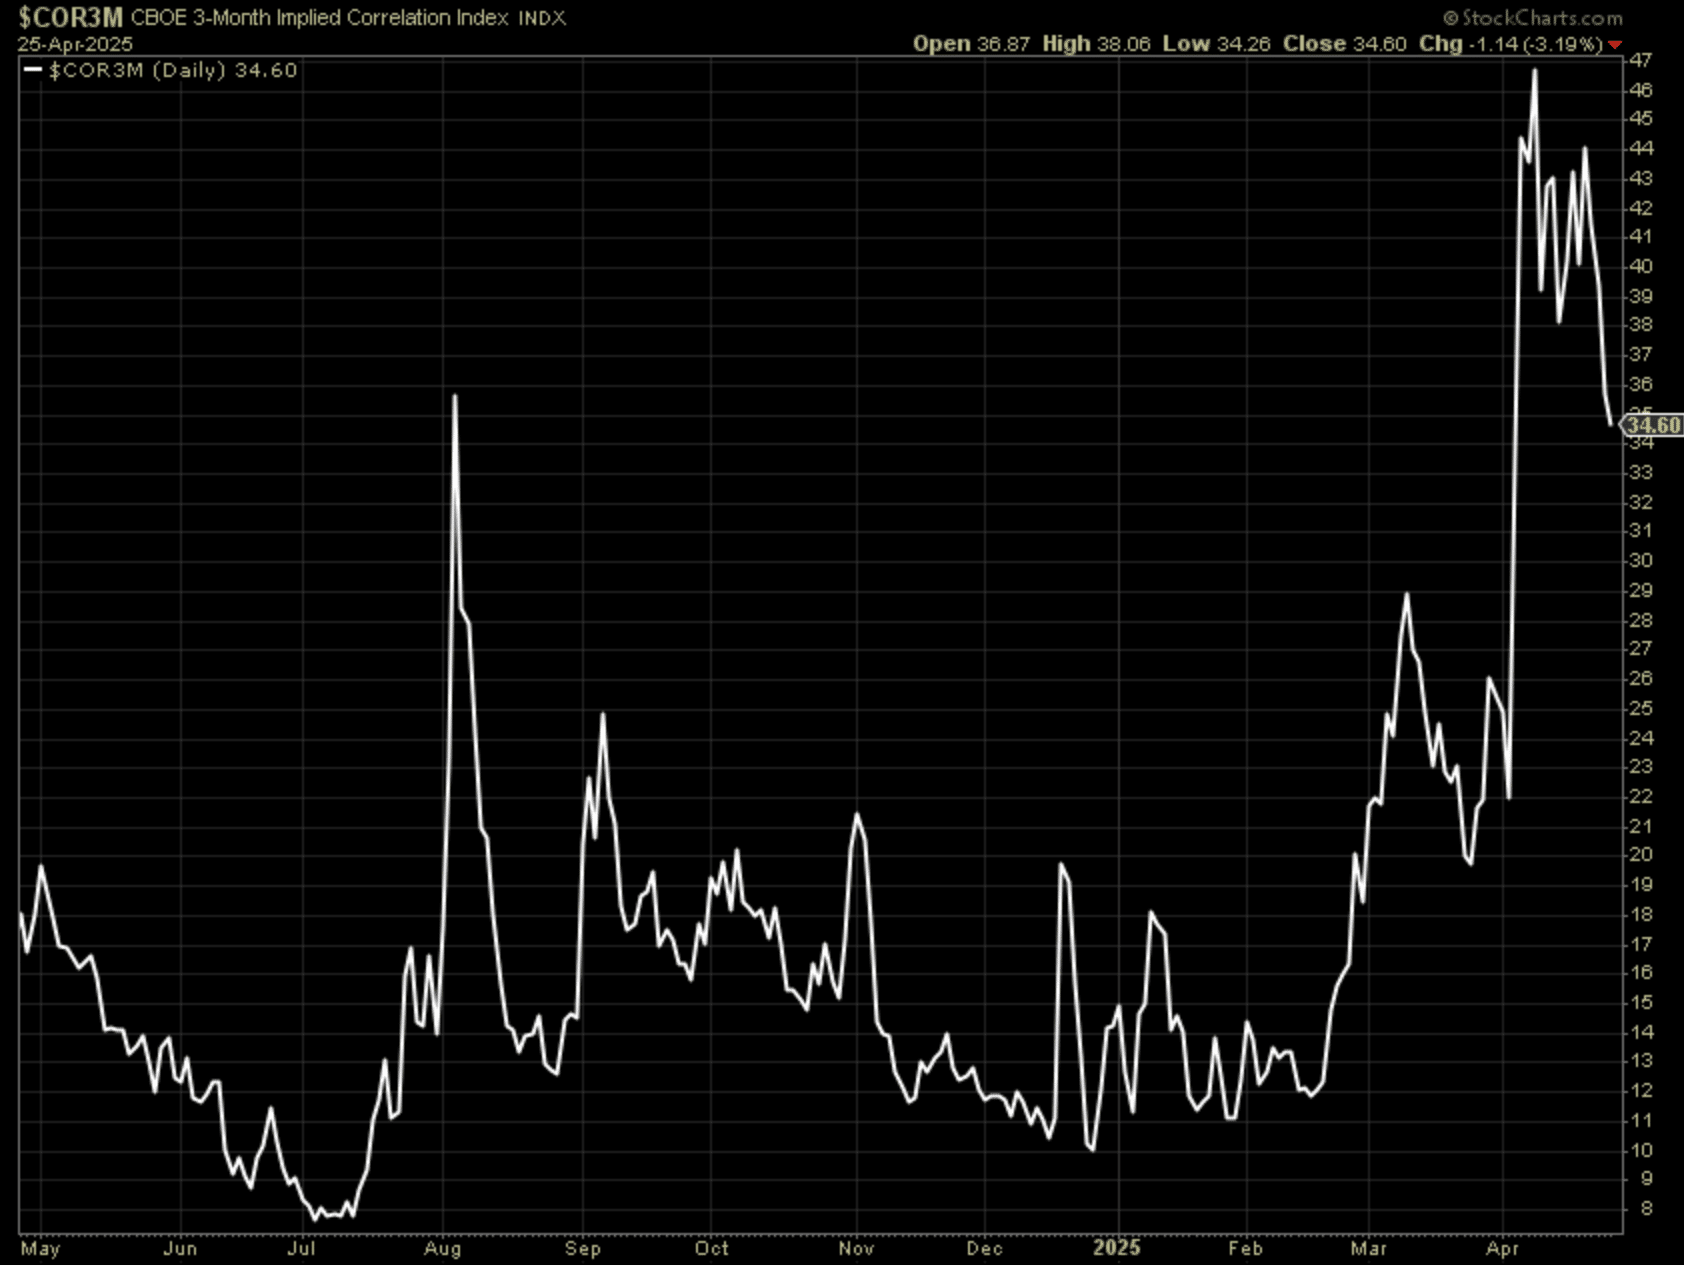This screenshot has width=1684, height=1266.
Task: Click the white legend line marker beside $COR3M (Daily)
Action: pos(33,70)
